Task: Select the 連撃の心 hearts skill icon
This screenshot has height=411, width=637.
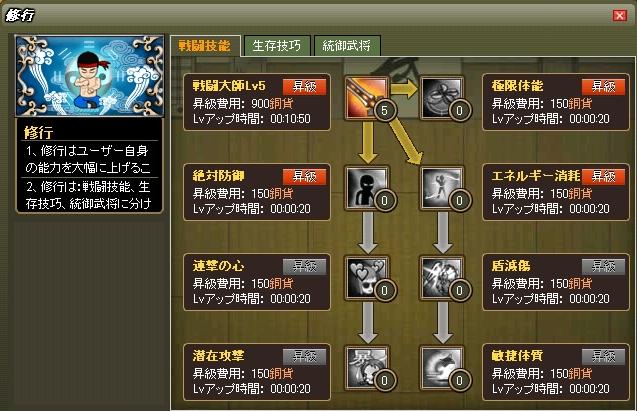Action: [366, 278]
